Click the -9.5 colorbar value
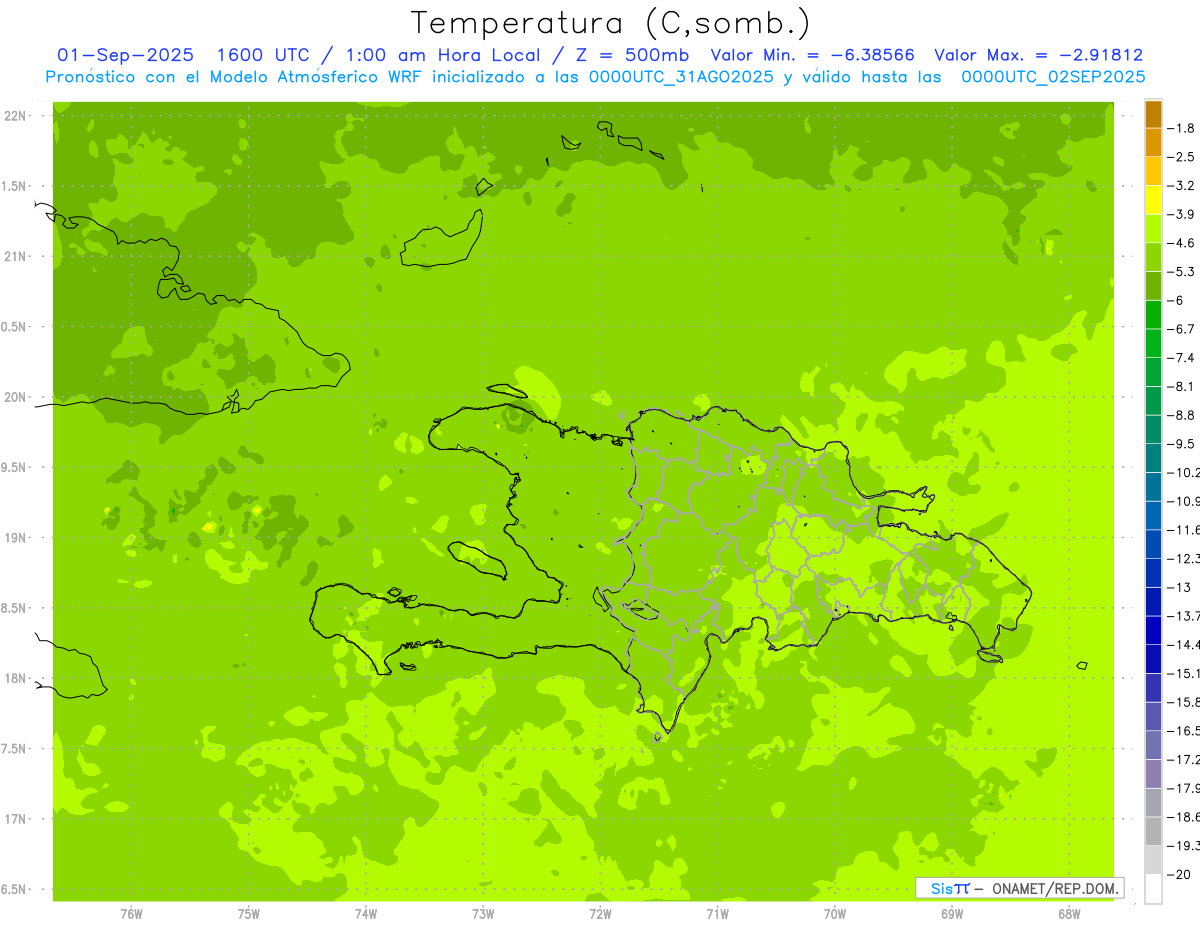Screen dimensions: 1200x927 pyautogui.click(x=1181, y=444)
